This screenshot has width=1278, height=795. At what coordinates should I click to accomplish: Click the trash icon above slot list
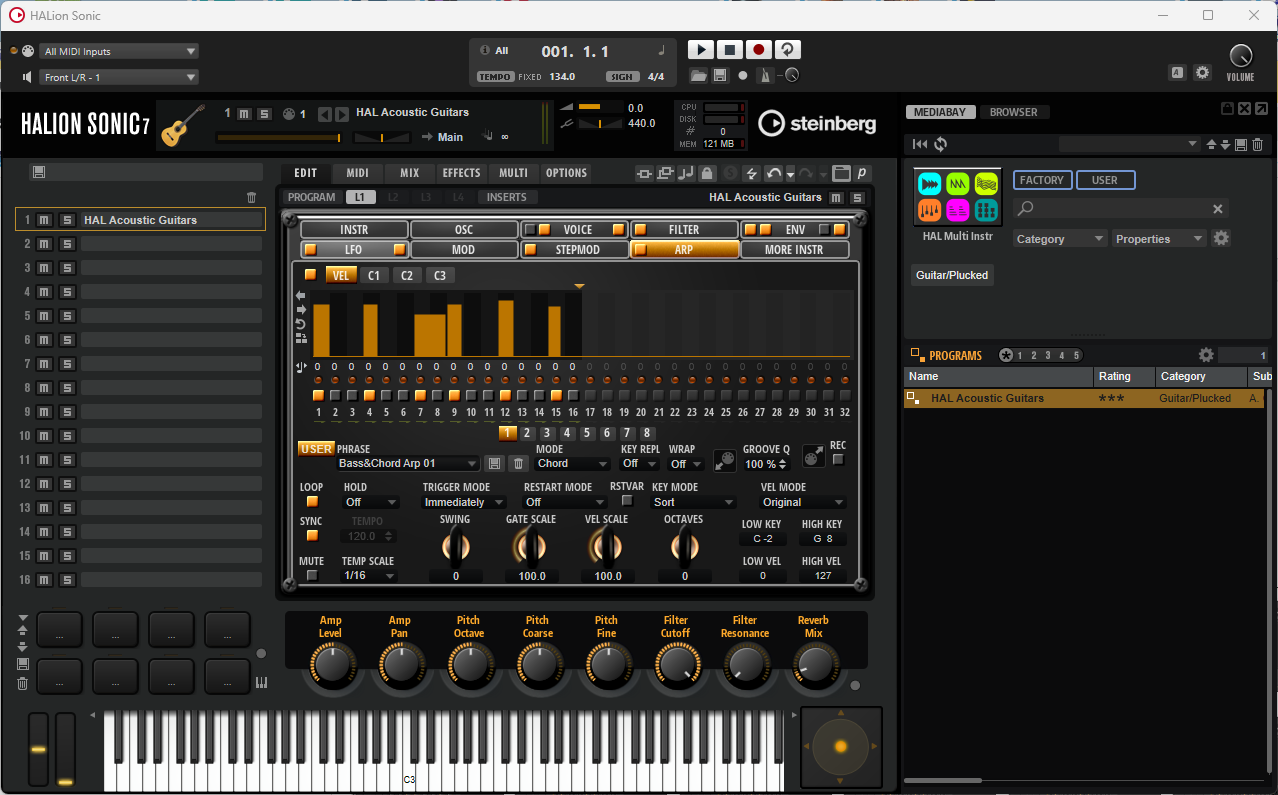[x=252, y=198]
